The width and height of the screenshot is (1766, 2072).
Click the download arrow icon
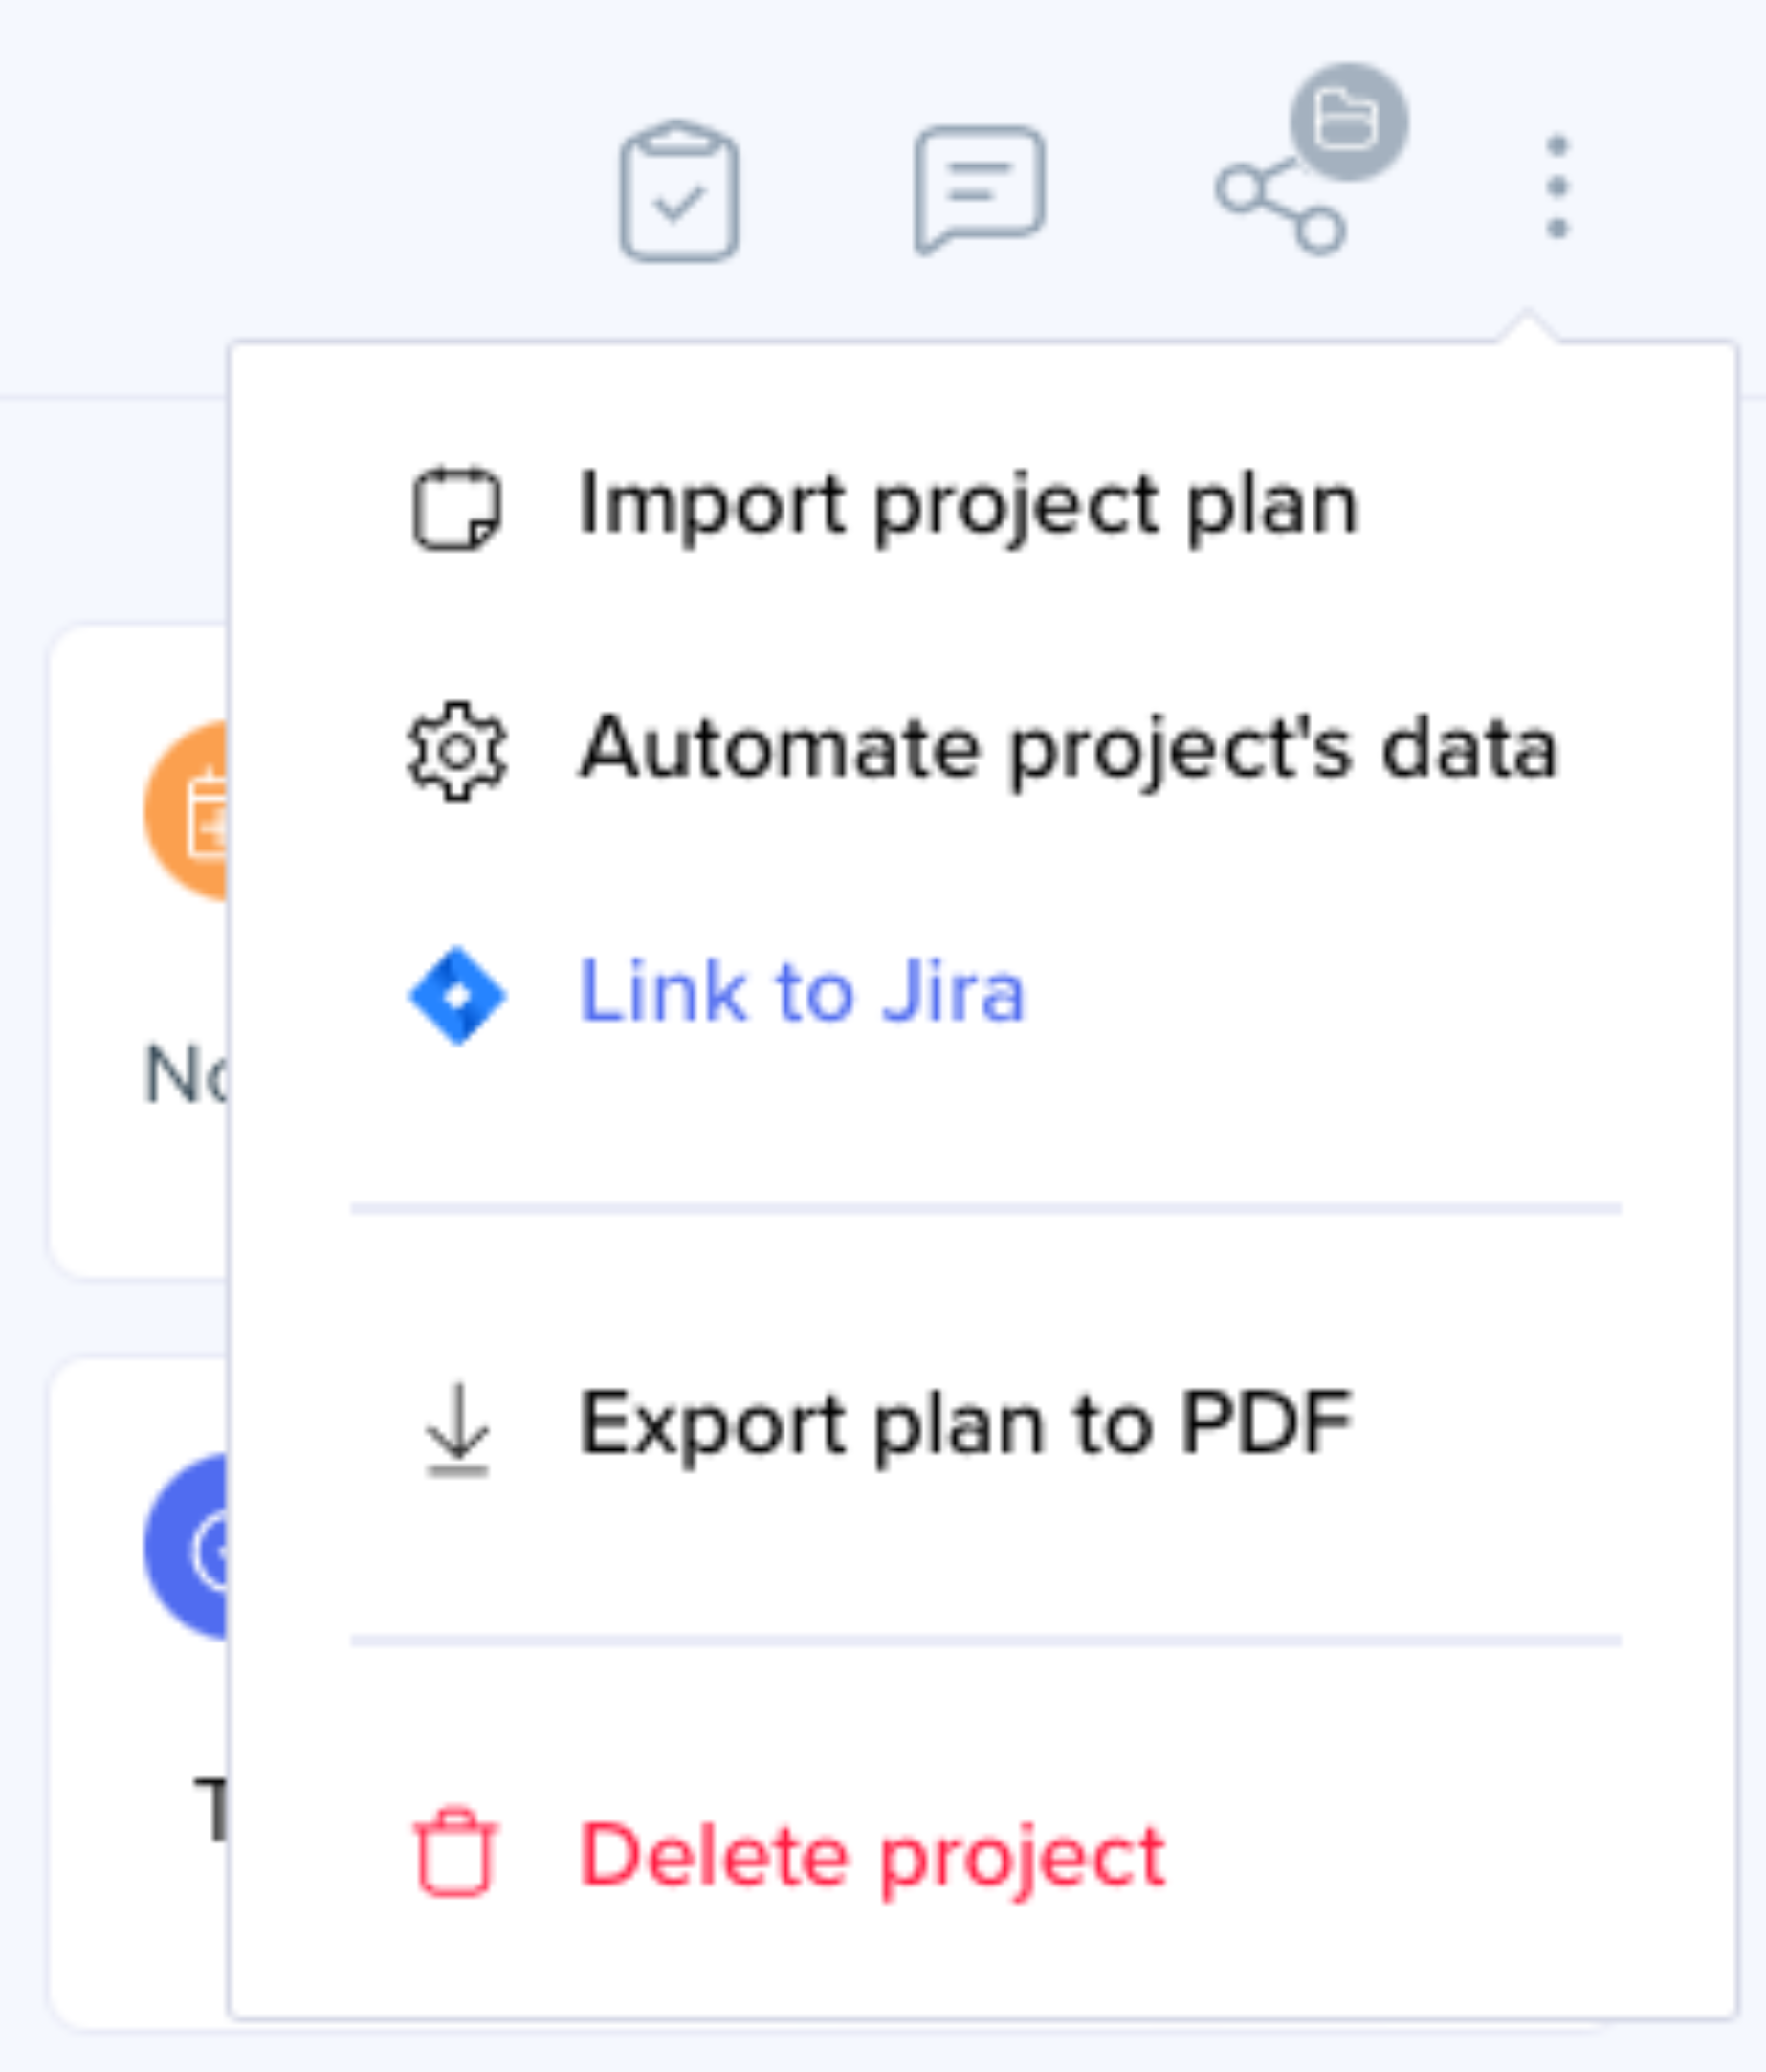pos(457,1430)
